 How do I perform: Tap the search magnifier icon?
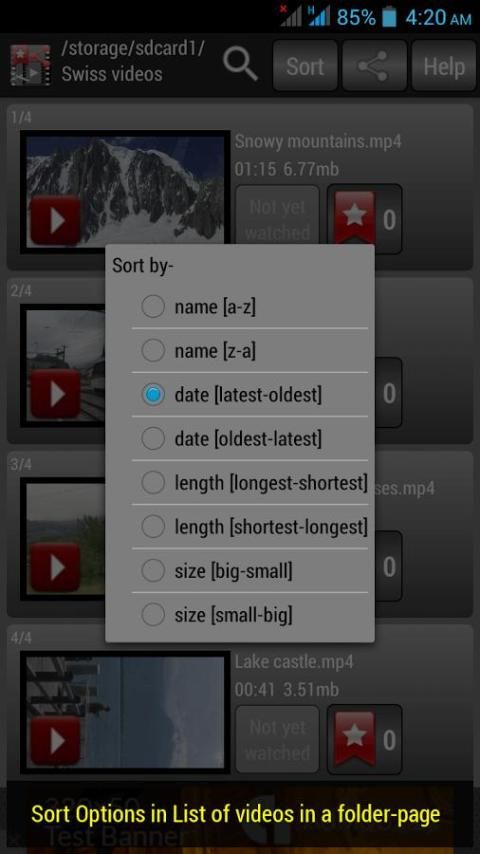coord(240,66)
